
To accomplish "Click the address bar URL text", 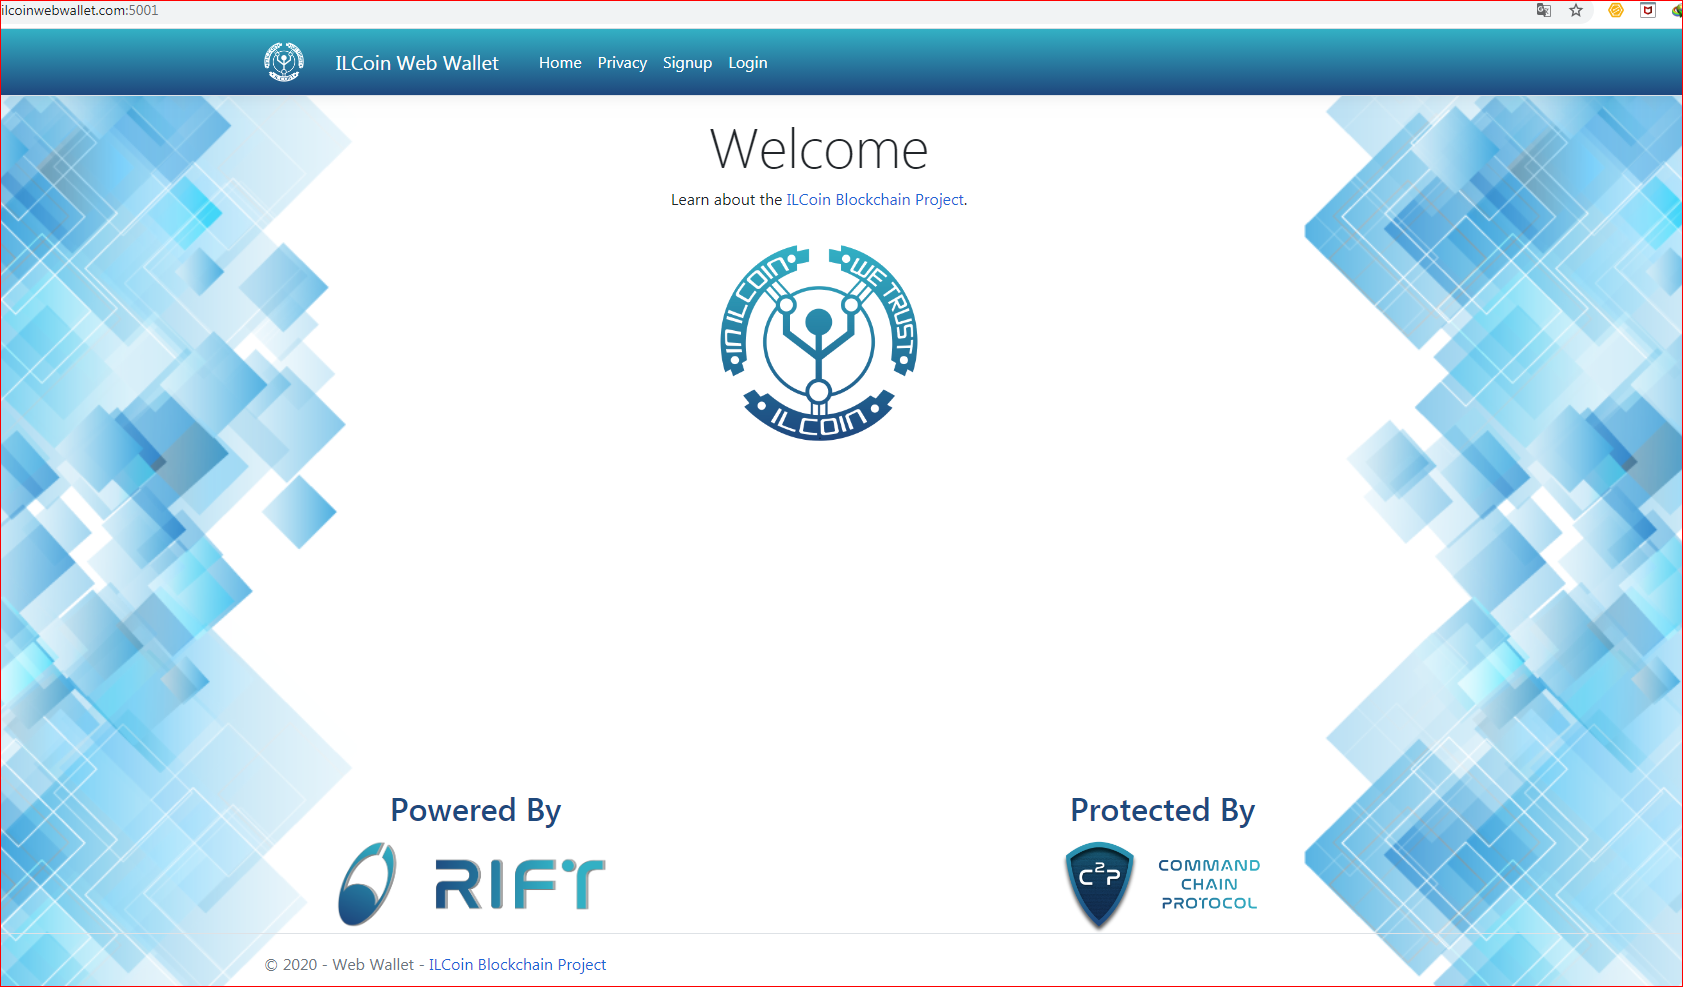I will tap(80, 10).
